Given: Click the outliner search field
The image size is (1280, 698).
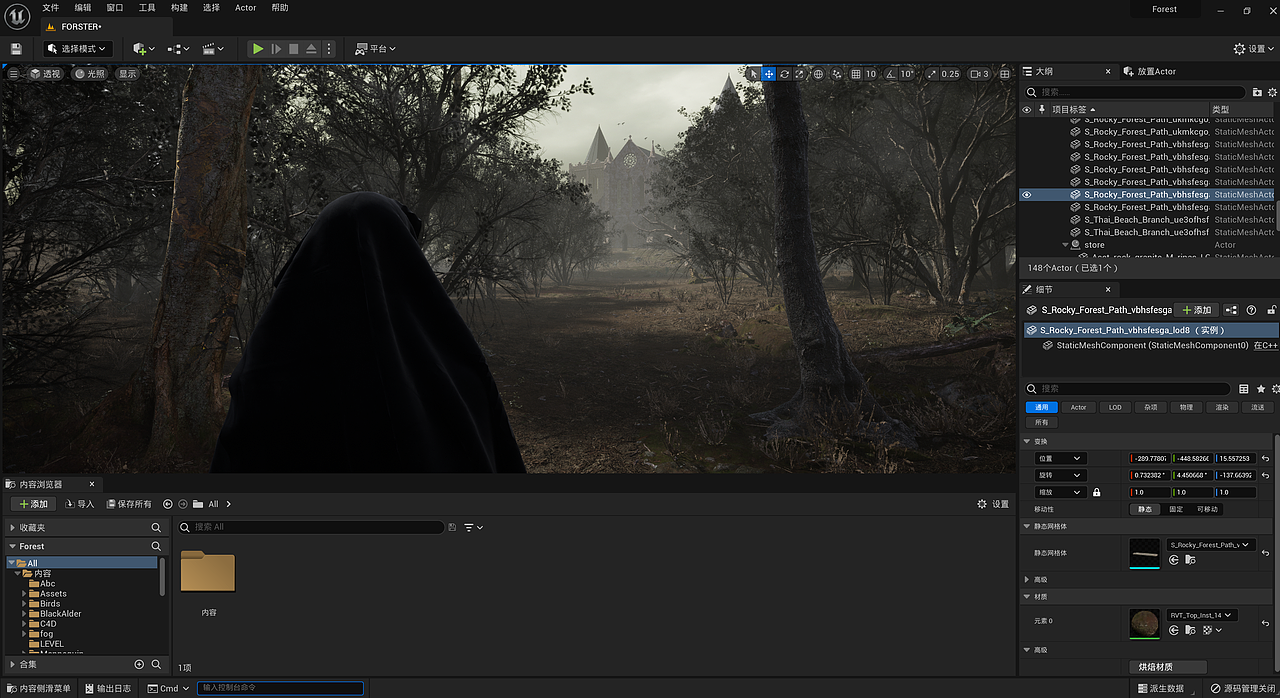Looking at the screenshot, I should pyautogui.click(x=1134, y=92).
